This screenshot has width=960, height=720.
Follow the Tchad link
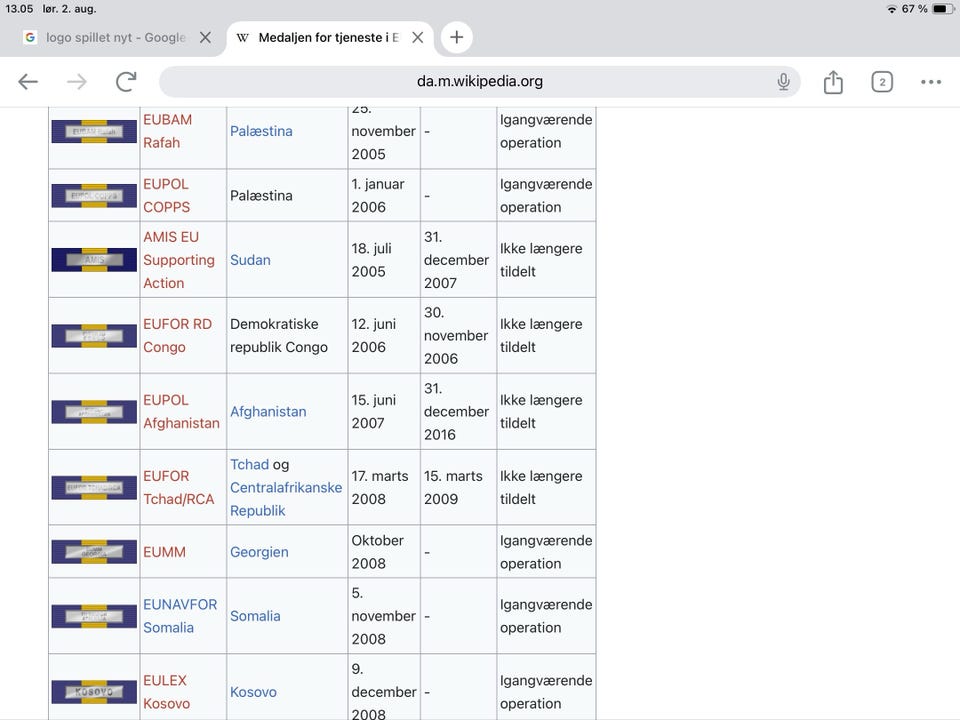coord(249,465)
